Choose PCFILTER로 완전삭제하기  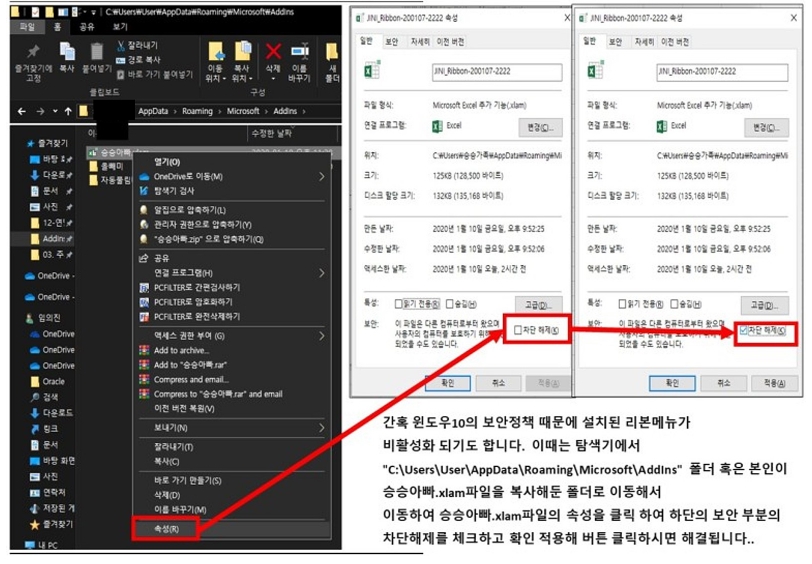232,316
